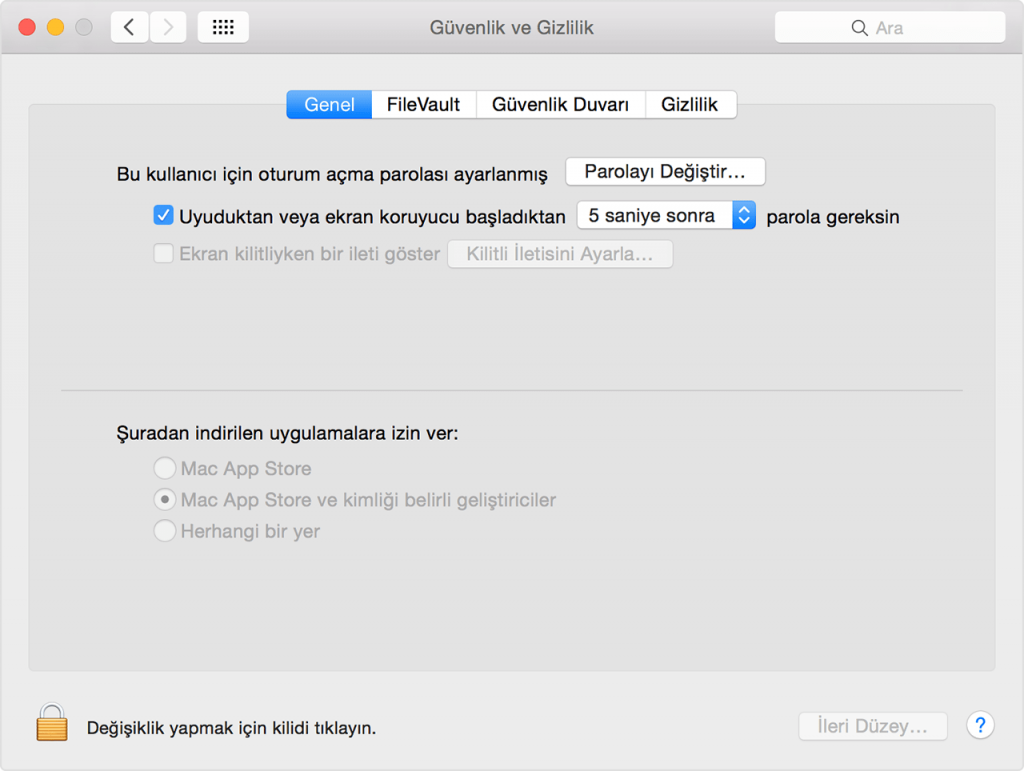Screen dimensions: 1024x771
Task: Choose 'Herhangi bir yer' option
Action: click(x=164, y=531)
